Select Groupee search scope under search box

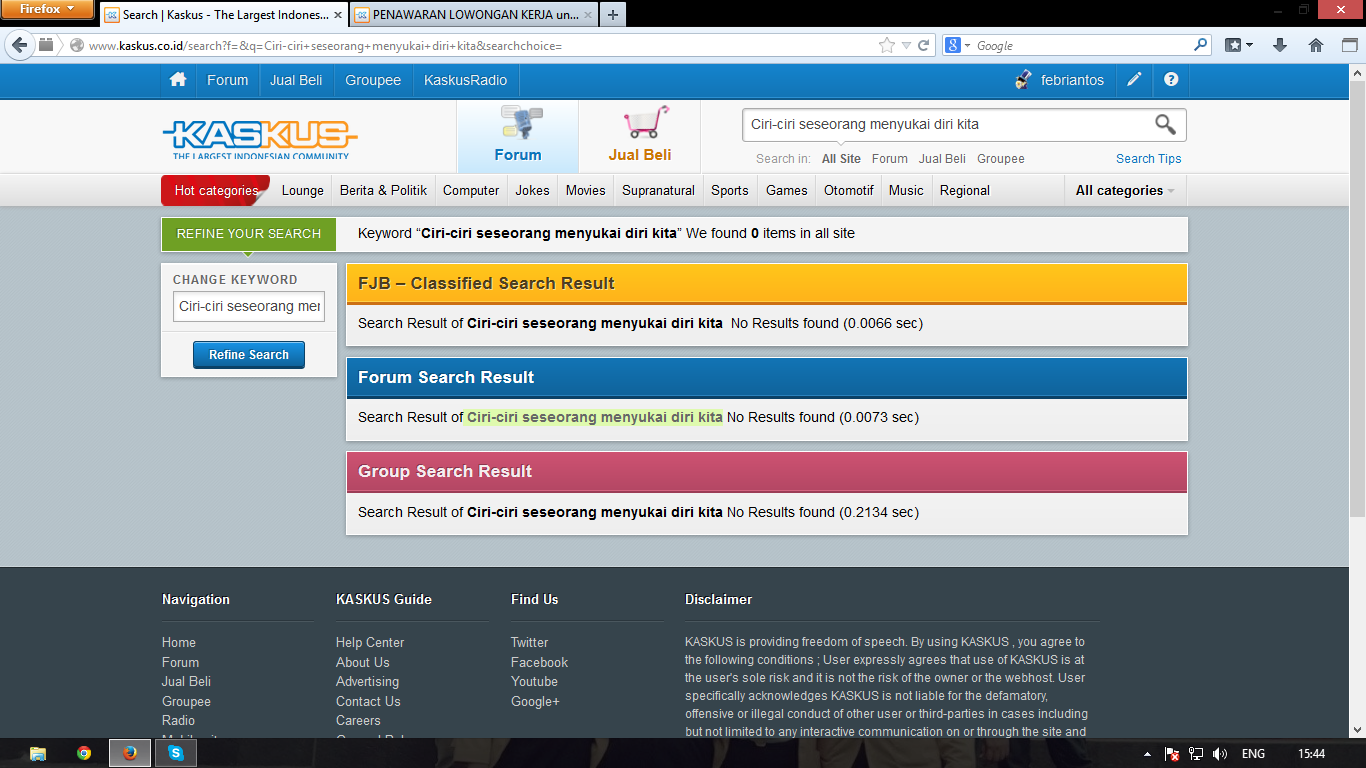pyautogui.click(x=1001, y=159)
